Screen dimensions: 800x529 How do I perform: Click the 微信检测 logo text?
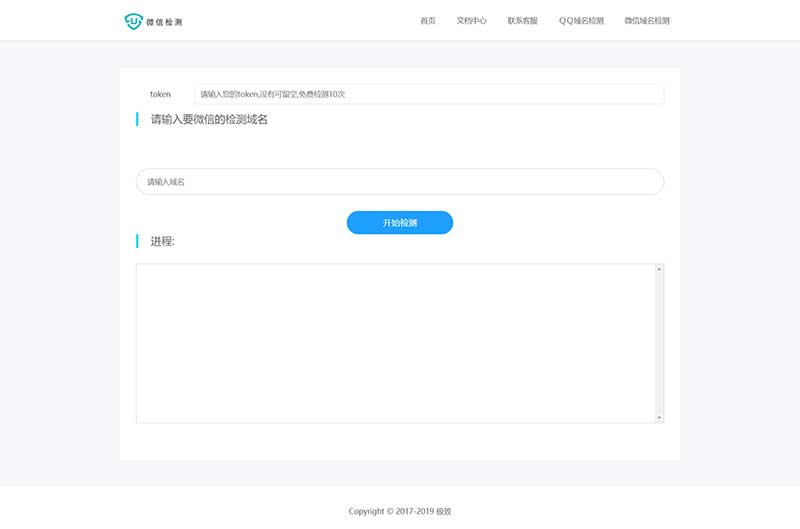pyautogui.click(x=164, y=21)
